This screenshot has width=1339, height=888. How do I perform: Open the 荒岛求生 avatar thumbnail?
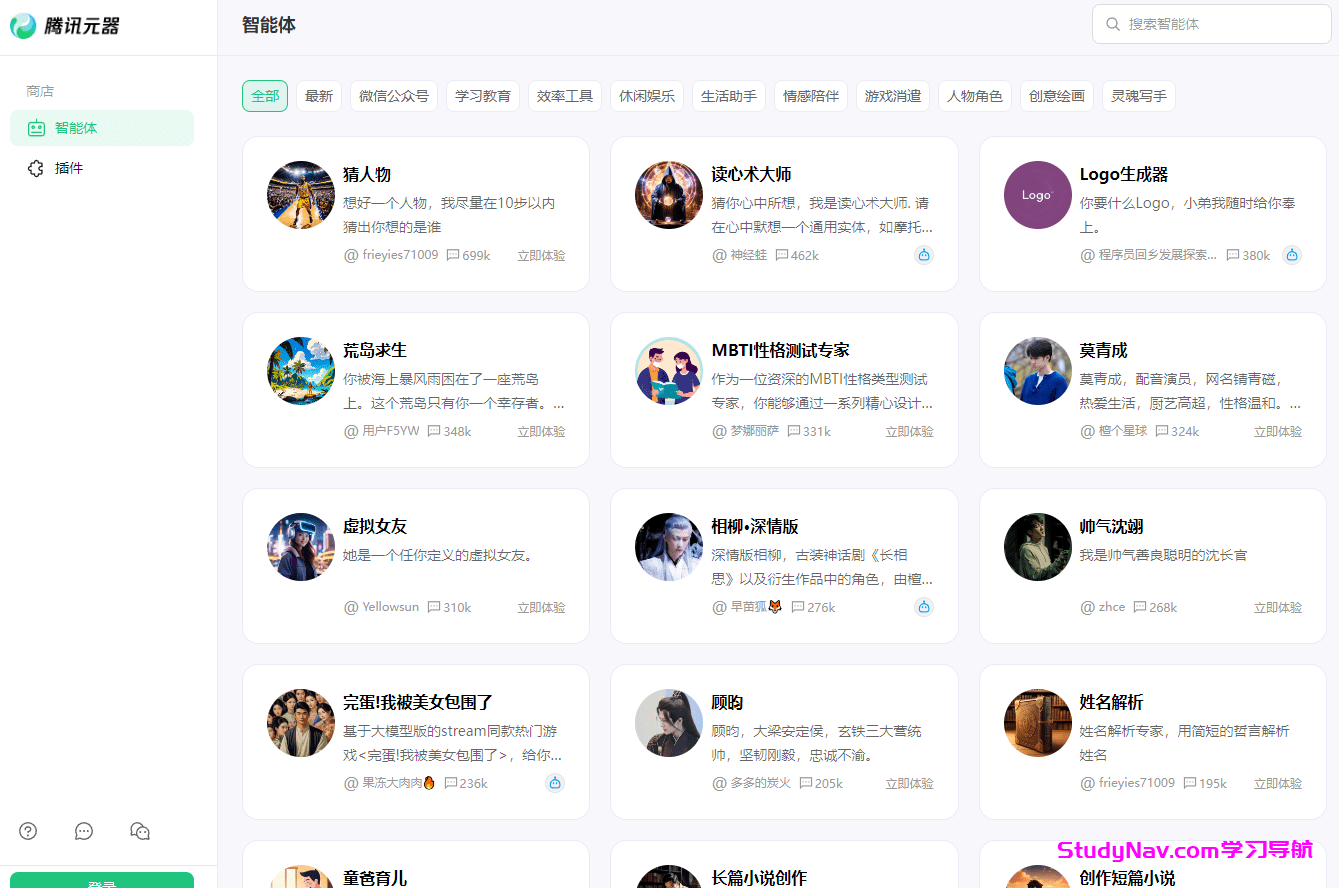point(301,371)
